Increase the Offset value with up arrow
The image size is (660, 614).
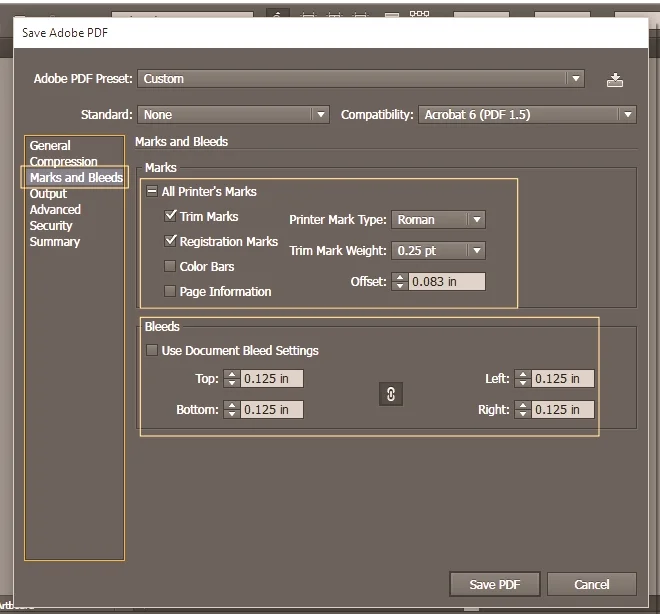400,277
